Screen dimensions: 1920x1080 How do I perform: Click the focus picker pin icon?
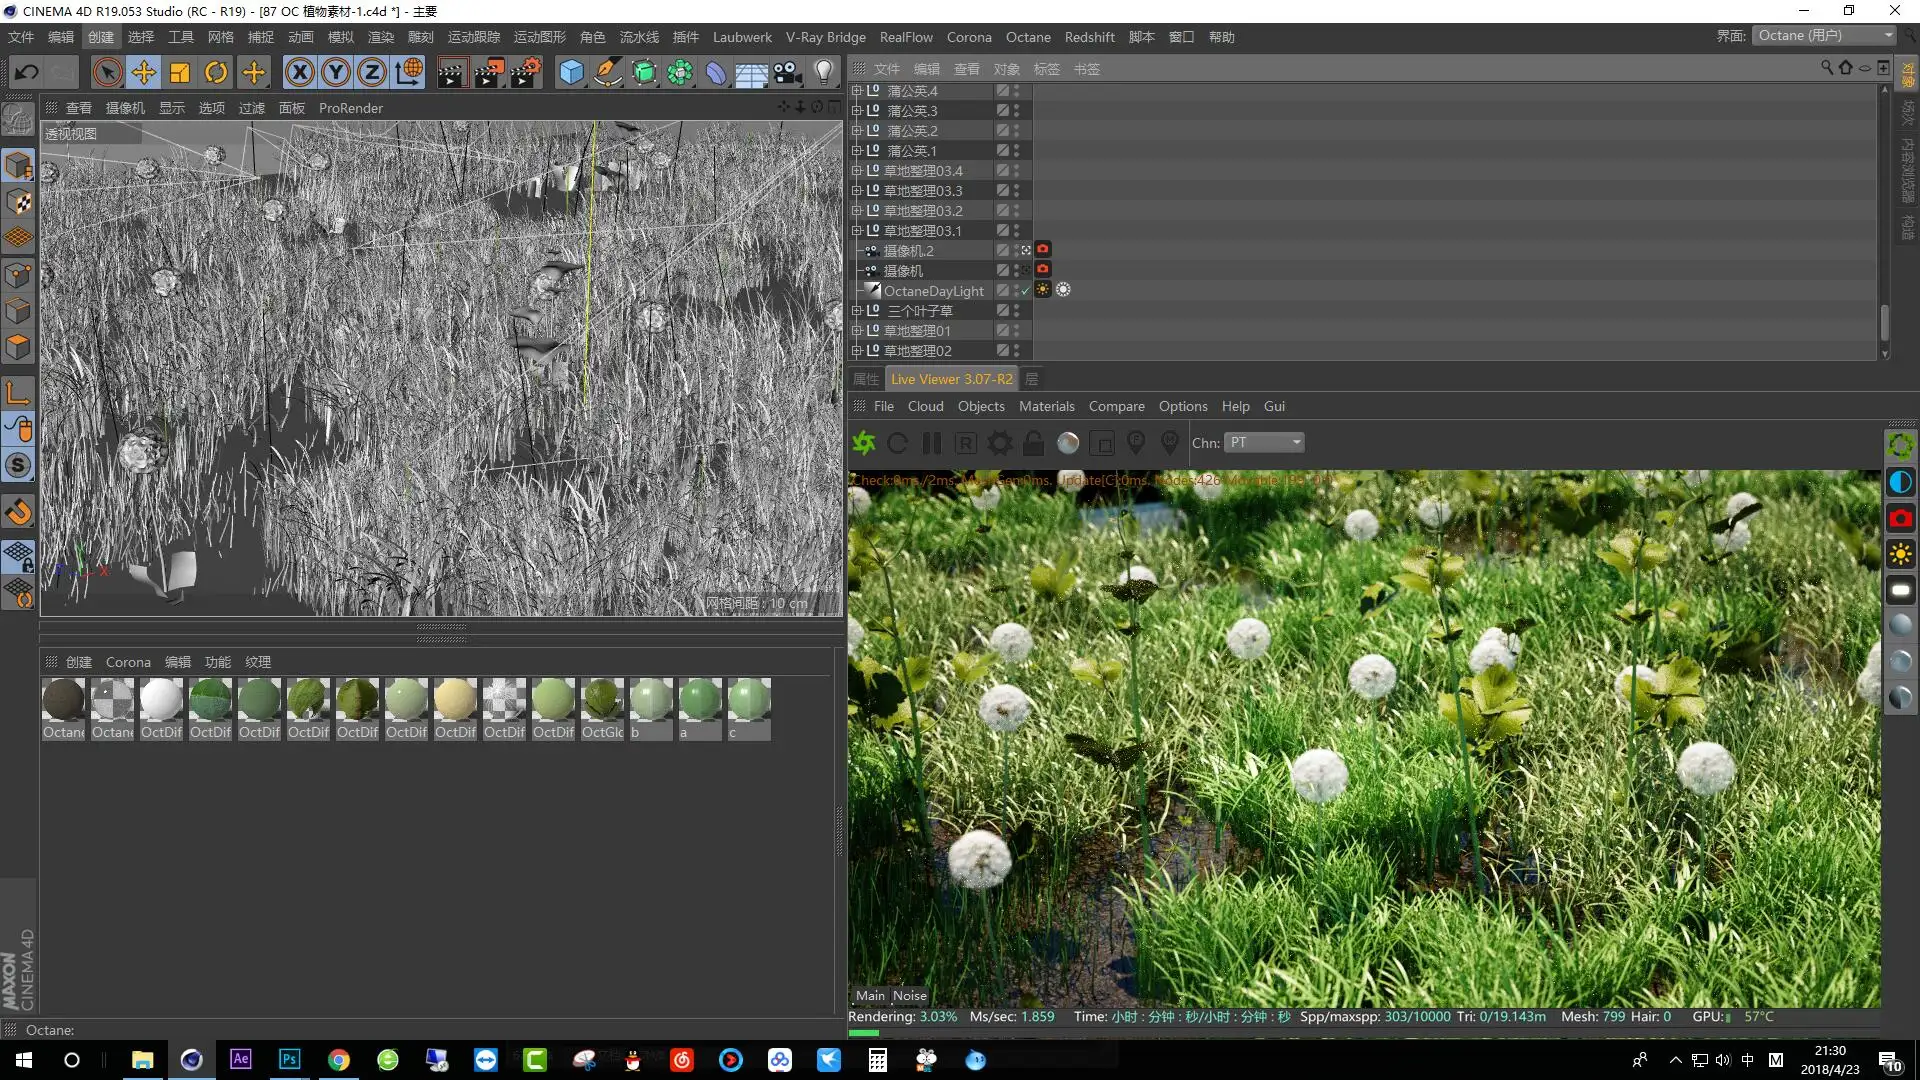pos(1136,442)
